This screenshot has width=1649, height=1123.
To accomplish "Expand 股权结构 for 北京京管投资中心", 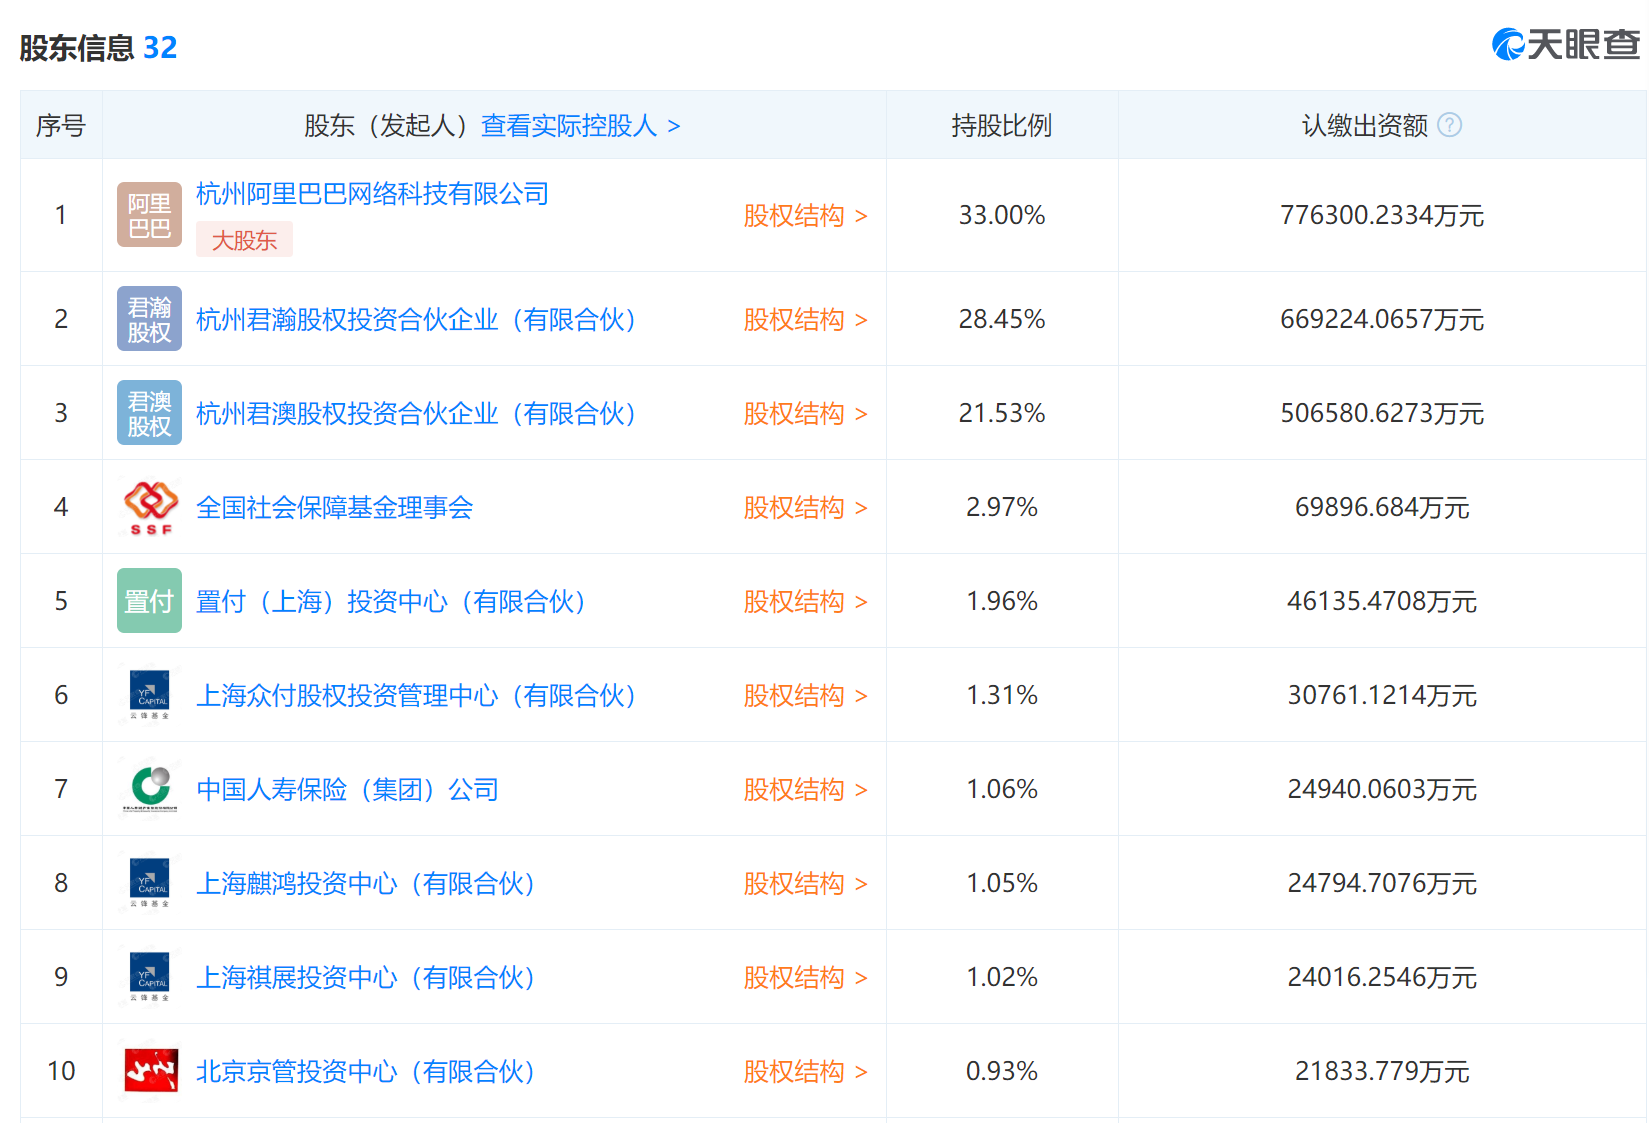I will pos(805,1072).
